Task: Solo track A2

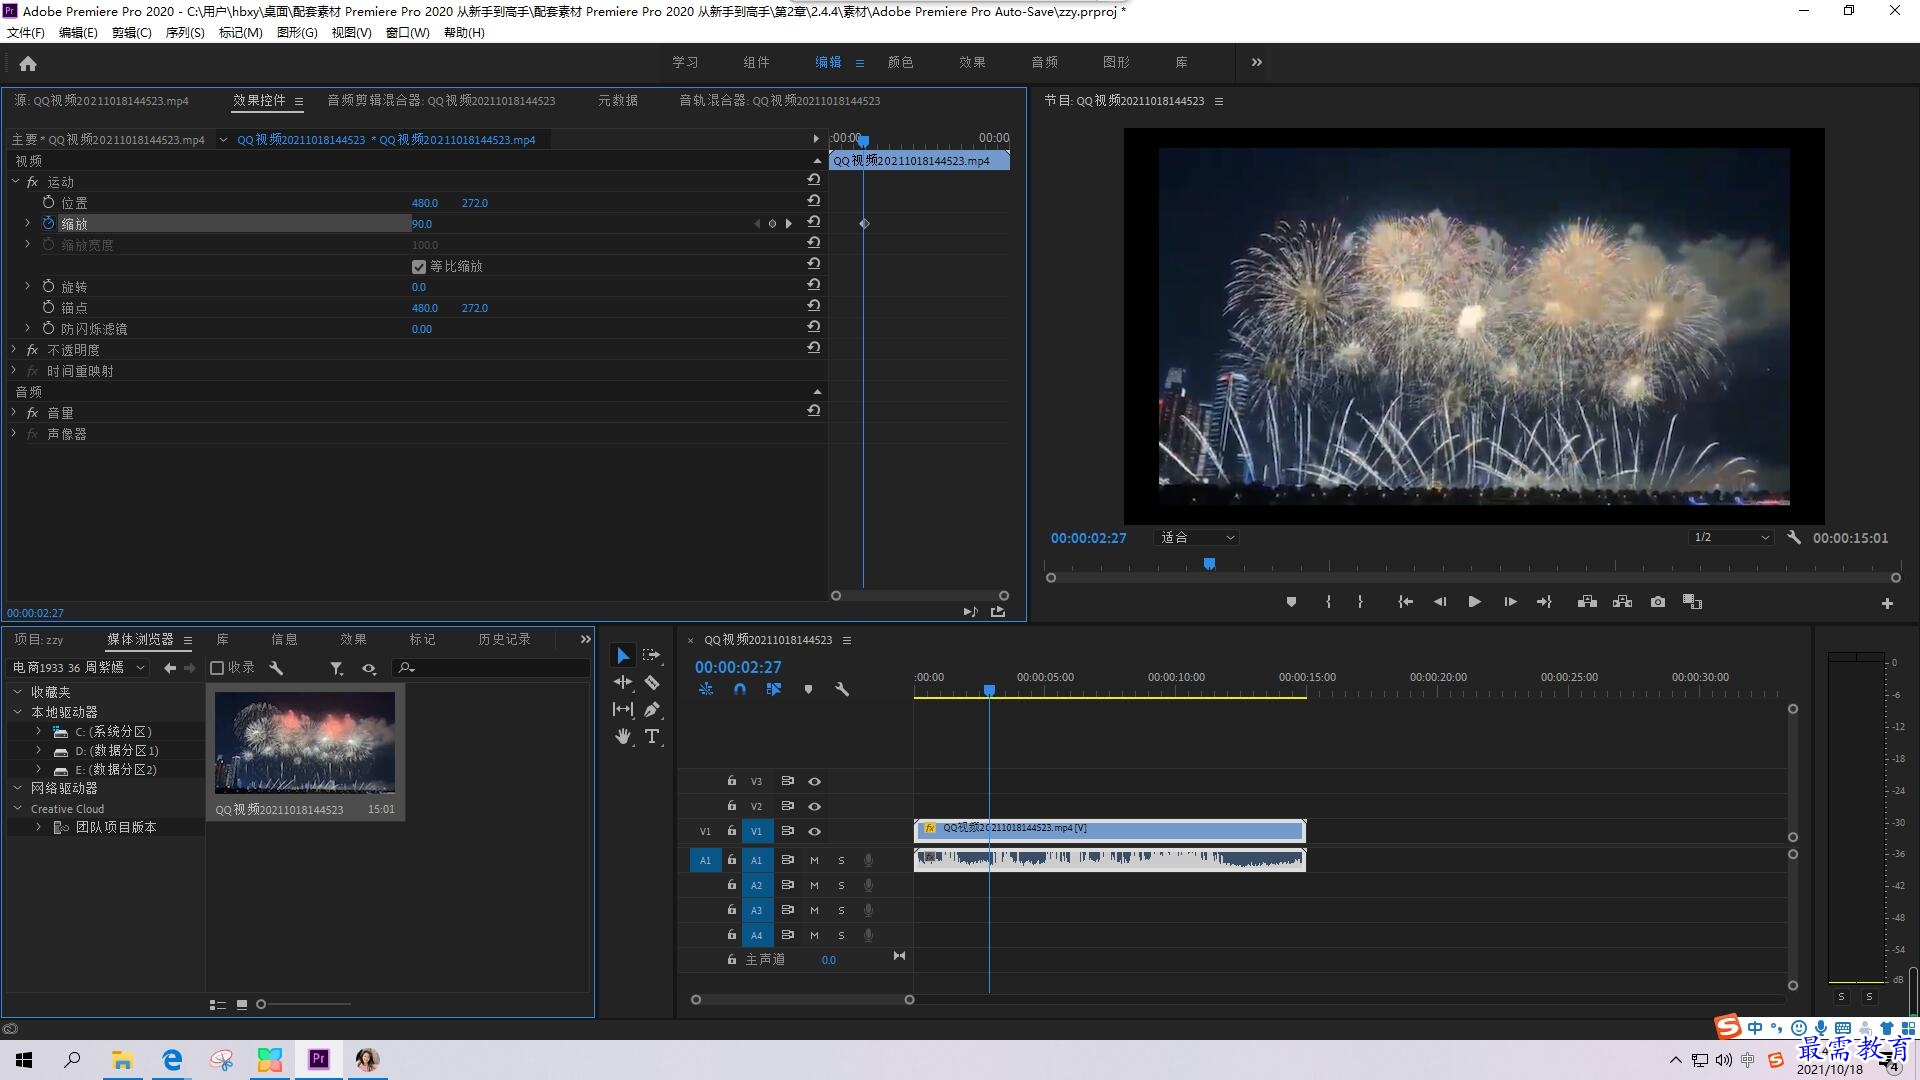Action: [x=841, y=885]
